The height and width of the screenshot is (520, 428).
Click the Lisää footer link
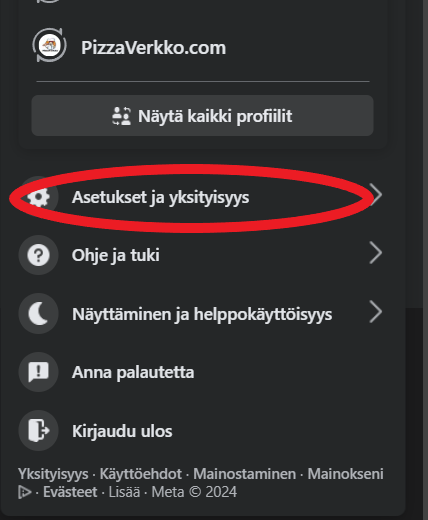coord(124,492)
